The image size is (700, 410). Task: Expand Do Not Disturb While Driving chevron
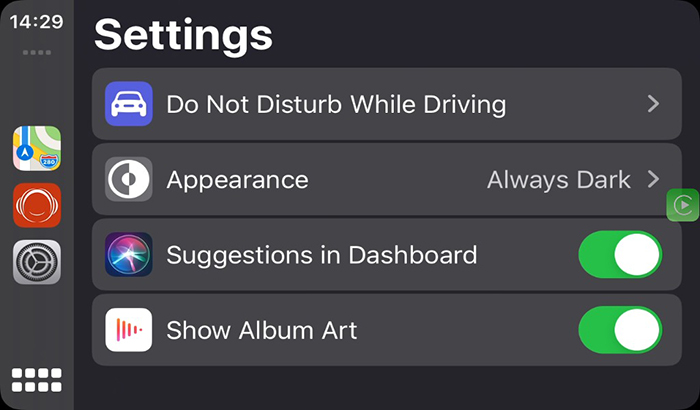(652, 104)
